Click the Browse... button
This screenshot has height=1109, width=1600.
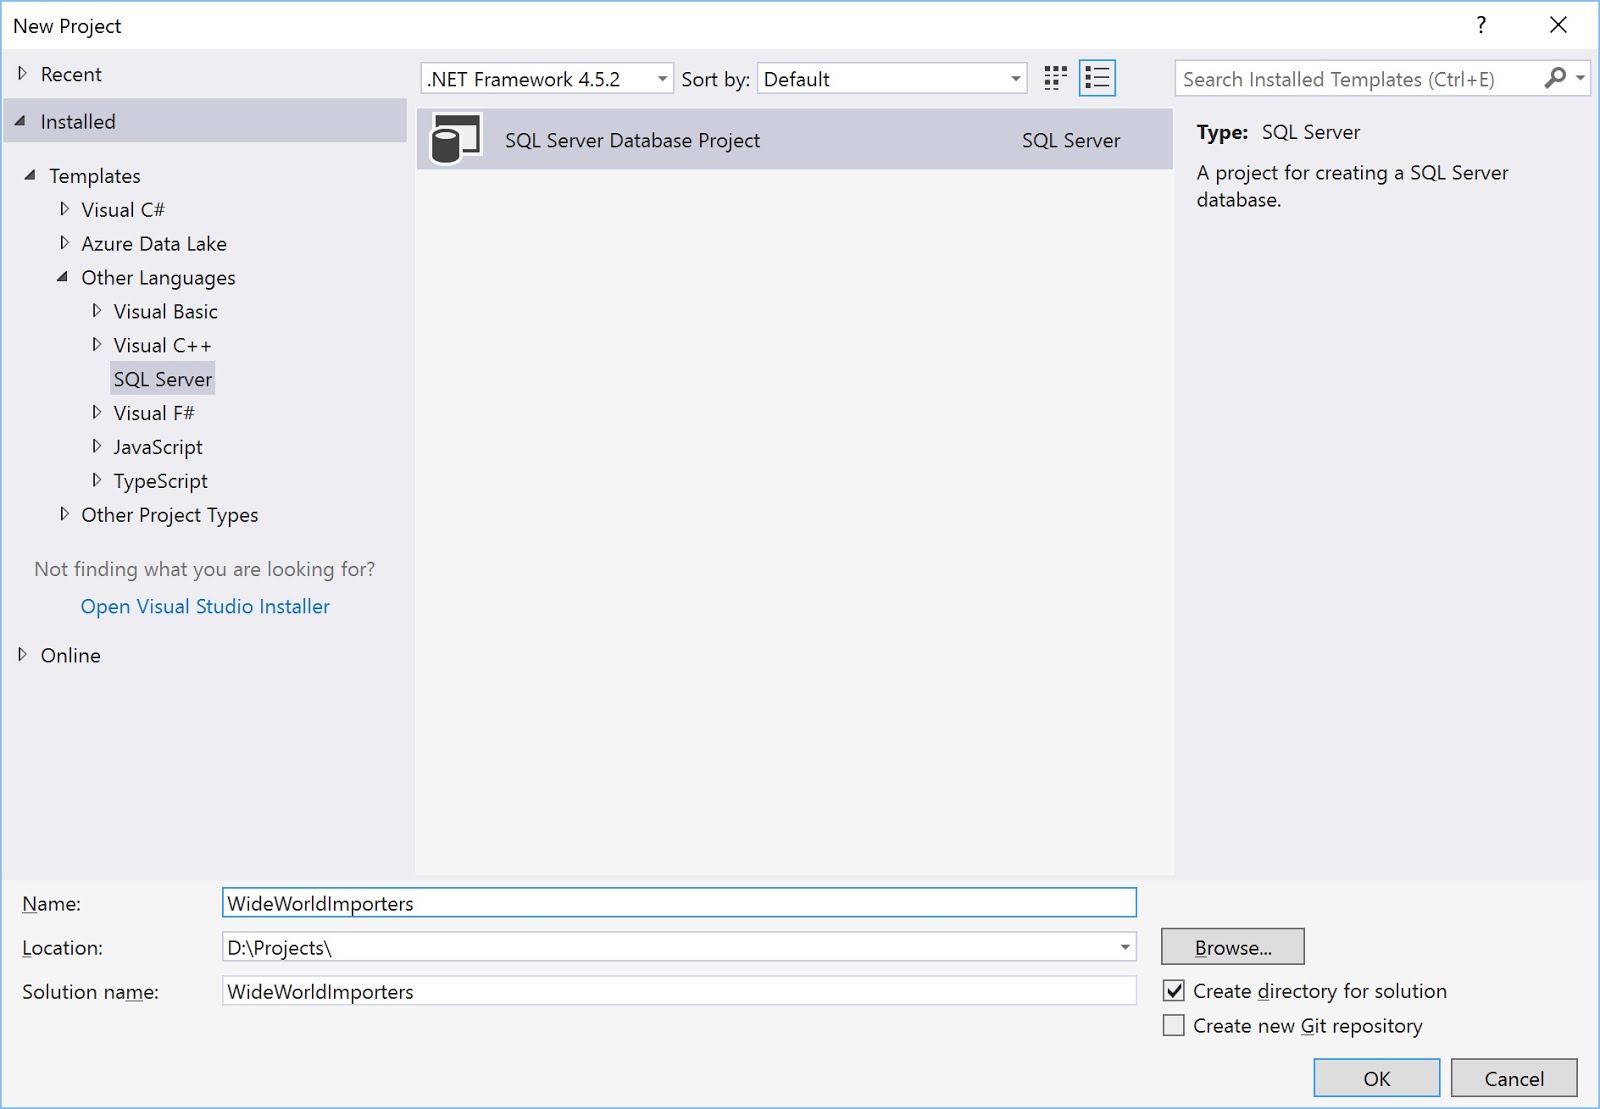tap(1233, 947)
